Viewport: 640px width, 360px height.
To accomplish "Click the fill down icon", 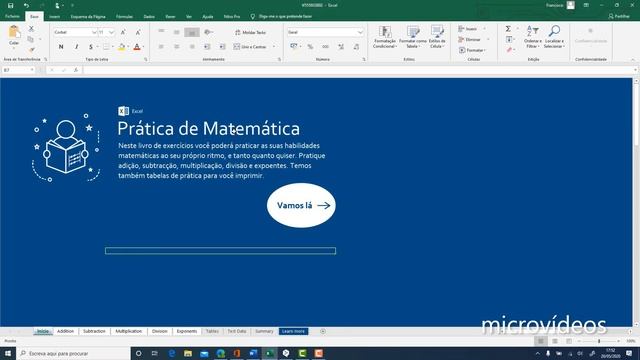I will pos(509,39).
